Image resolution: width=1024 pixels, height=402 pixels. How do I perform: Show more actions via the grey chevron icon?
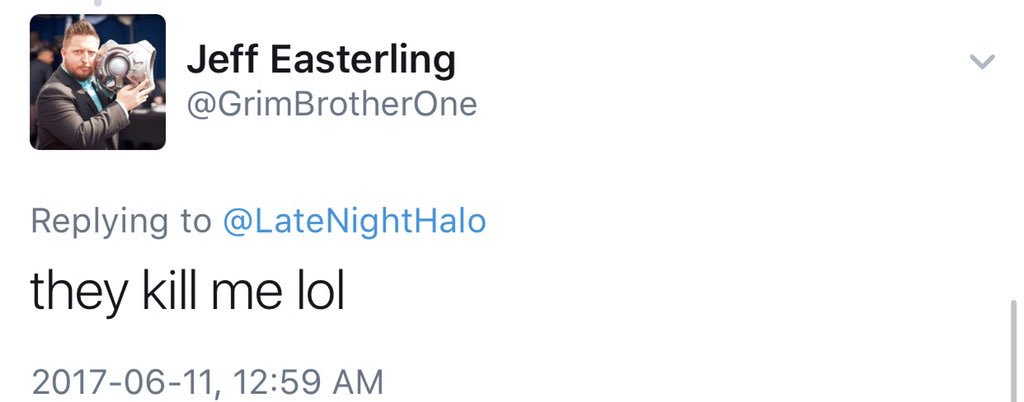(x=982, y=62)
